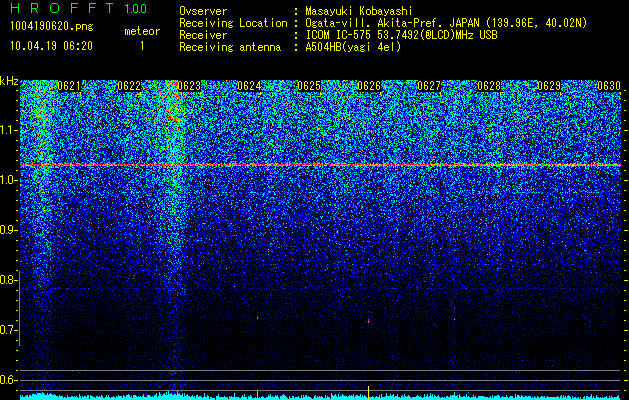Click the 0622 time marker
Image resolution: width=629 pixels, height=400 pixels.
click(129, 86)
